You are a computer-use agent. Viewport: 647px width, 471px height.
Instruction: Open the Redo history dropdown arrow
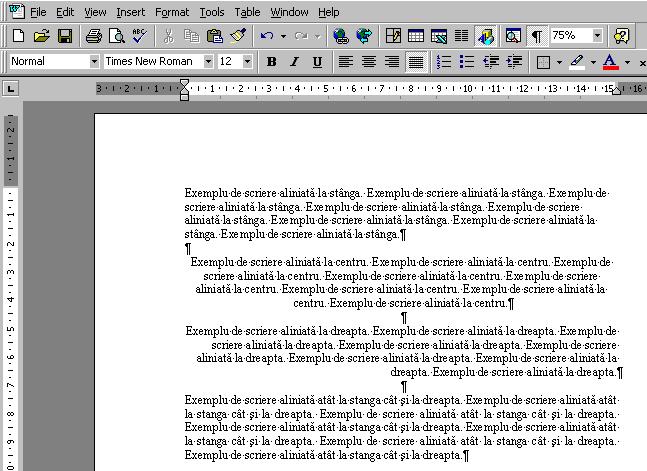[317, 36]
